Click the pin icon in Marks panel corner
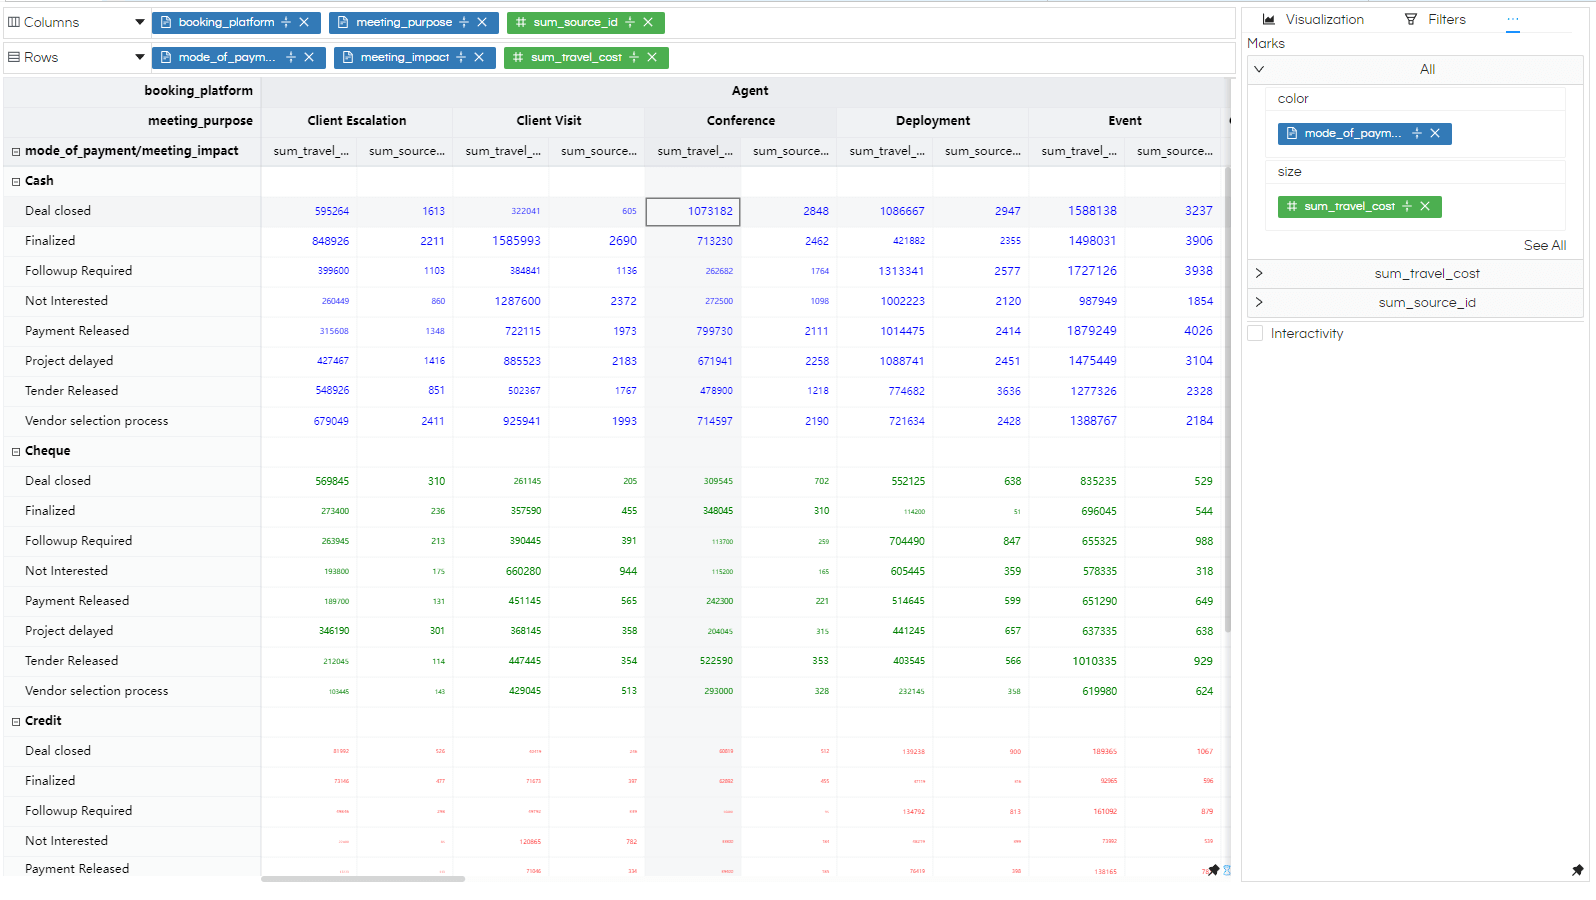Viewport: 1596px width, 900px height. click(x=1578, y=870)
